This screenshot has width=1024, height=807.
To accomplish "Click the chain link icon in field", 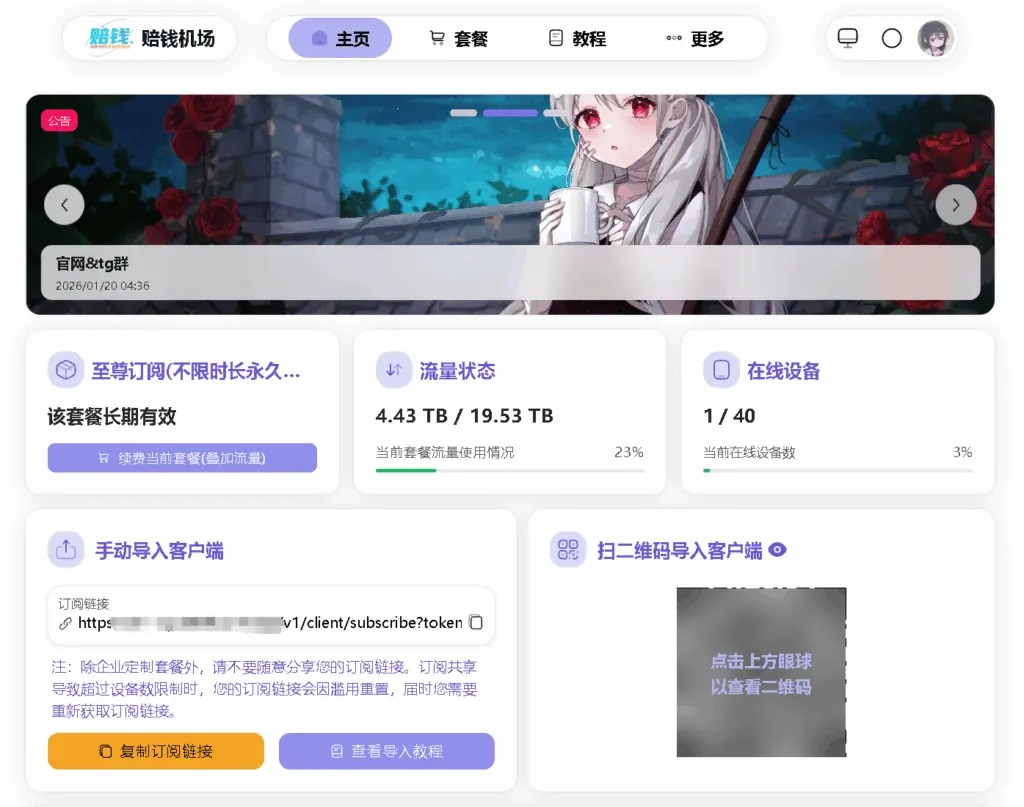I will point(65,624).
